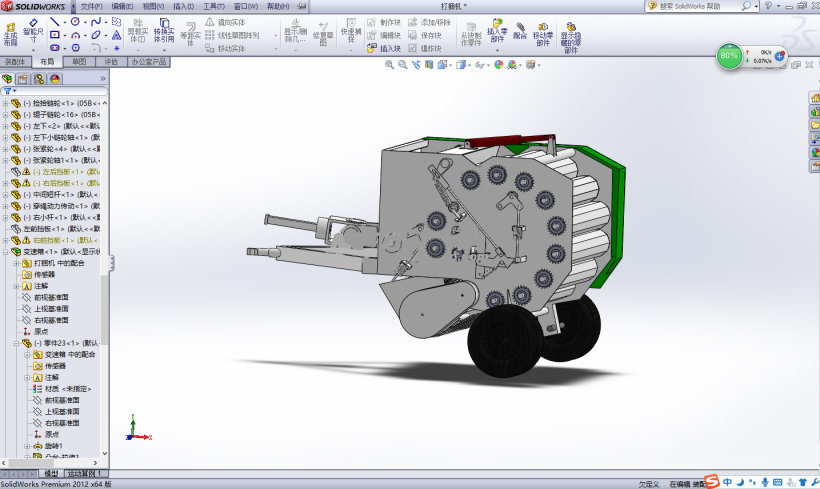Open Line tool dropdown arrow

pyautogui.click(x=64, y=22)
